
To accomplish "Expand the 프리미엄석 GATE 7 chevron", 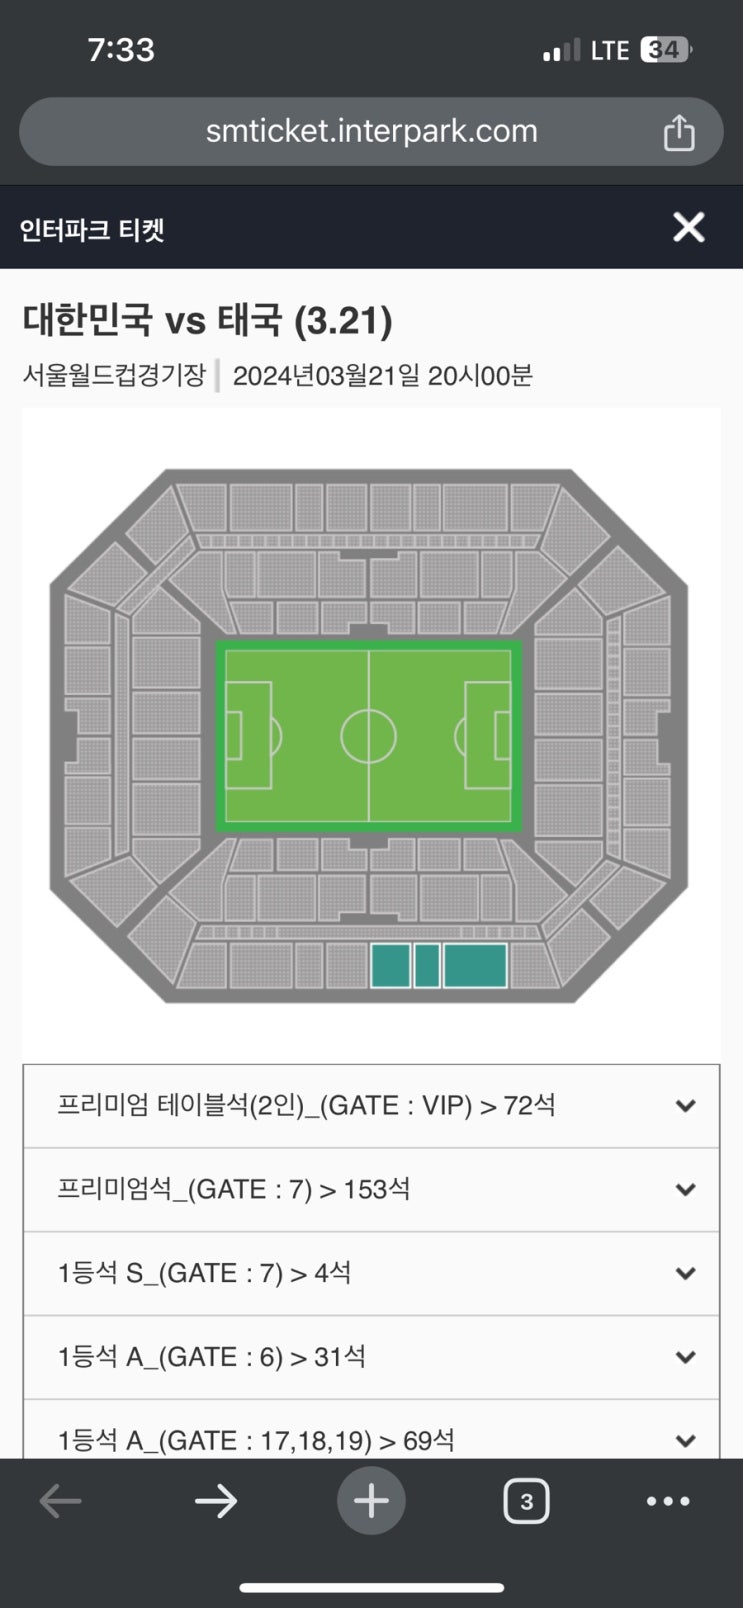I will [685, 1190].
